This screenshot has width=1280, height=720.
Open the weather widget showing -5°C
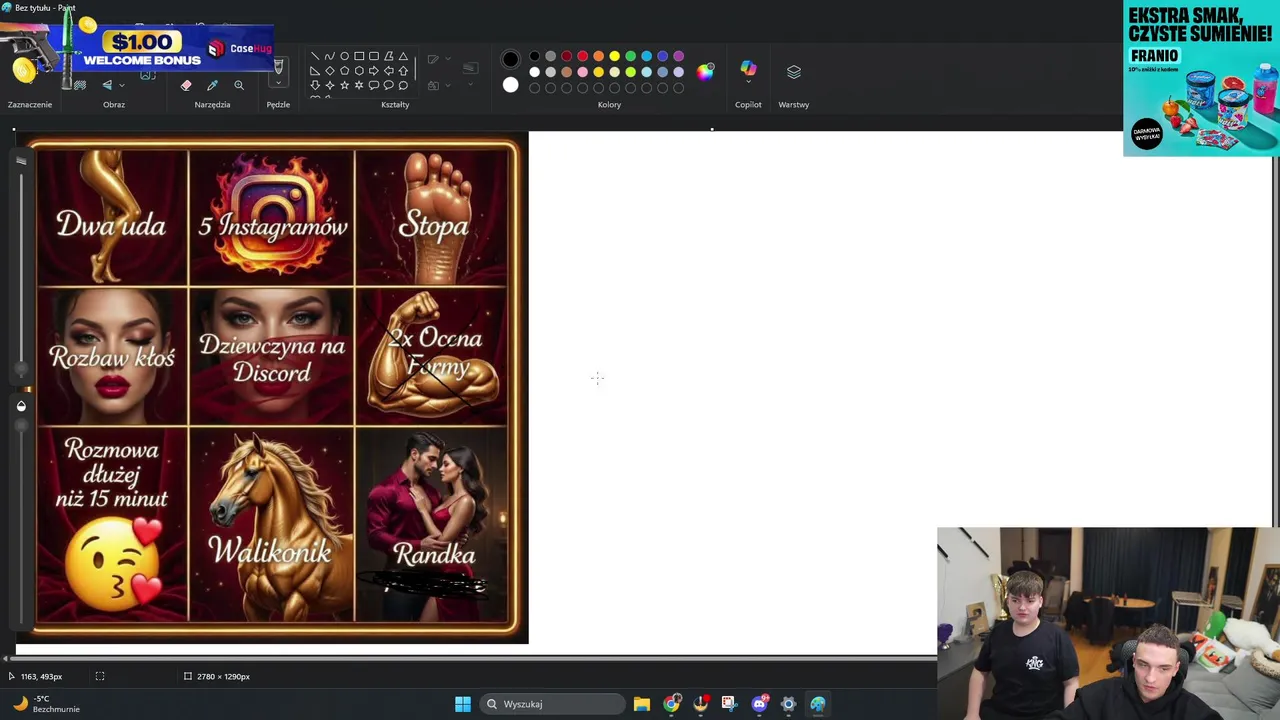[x=45, y=704]
